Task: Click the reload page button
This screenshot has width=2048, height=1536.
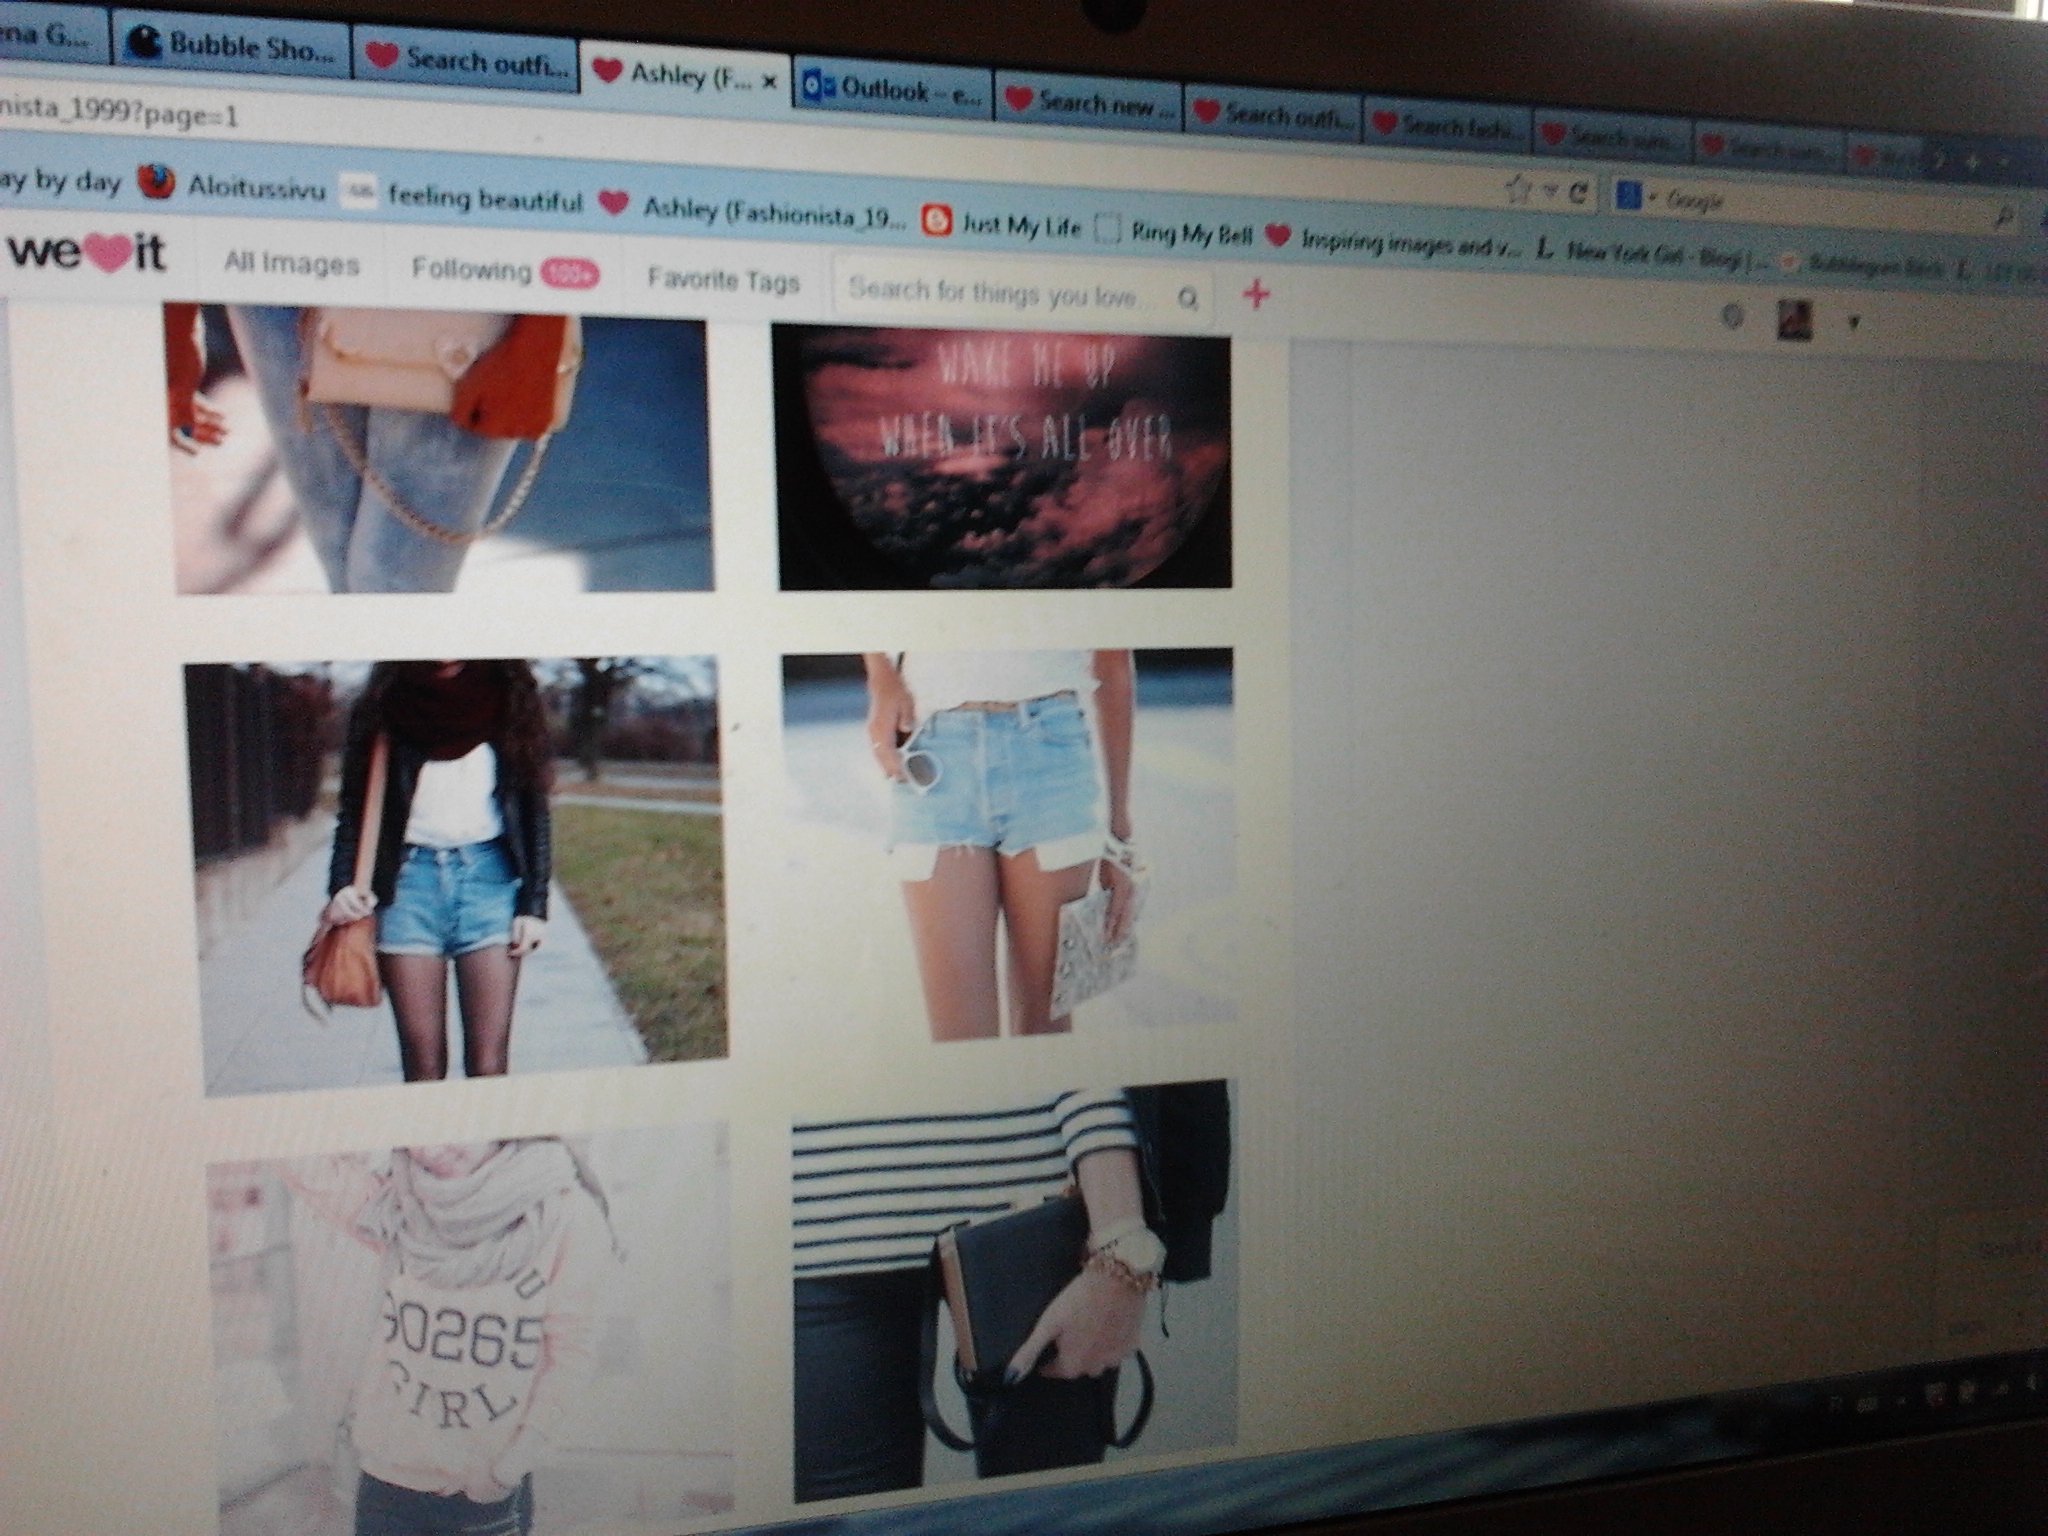Action: [1578, 193]
